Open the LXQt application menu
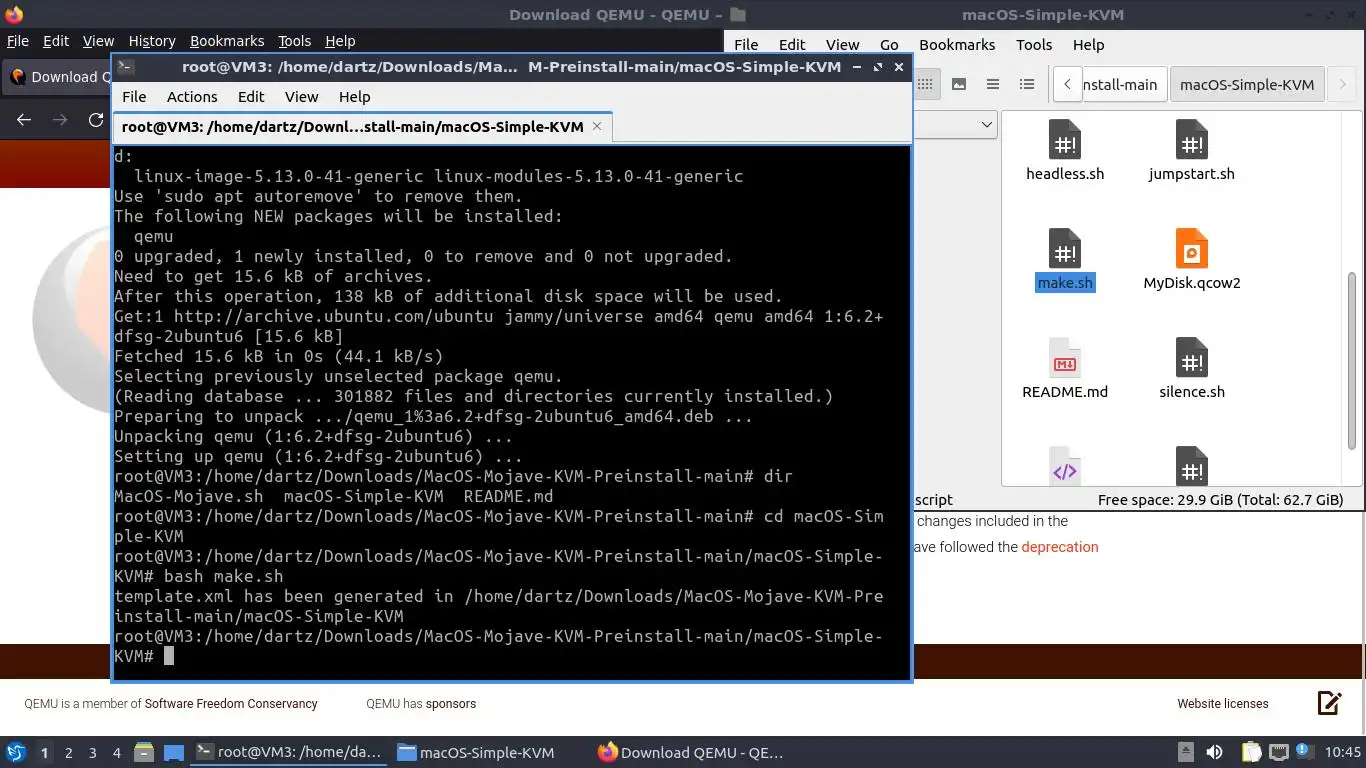 pyautogui.click(x=15, y=752)
